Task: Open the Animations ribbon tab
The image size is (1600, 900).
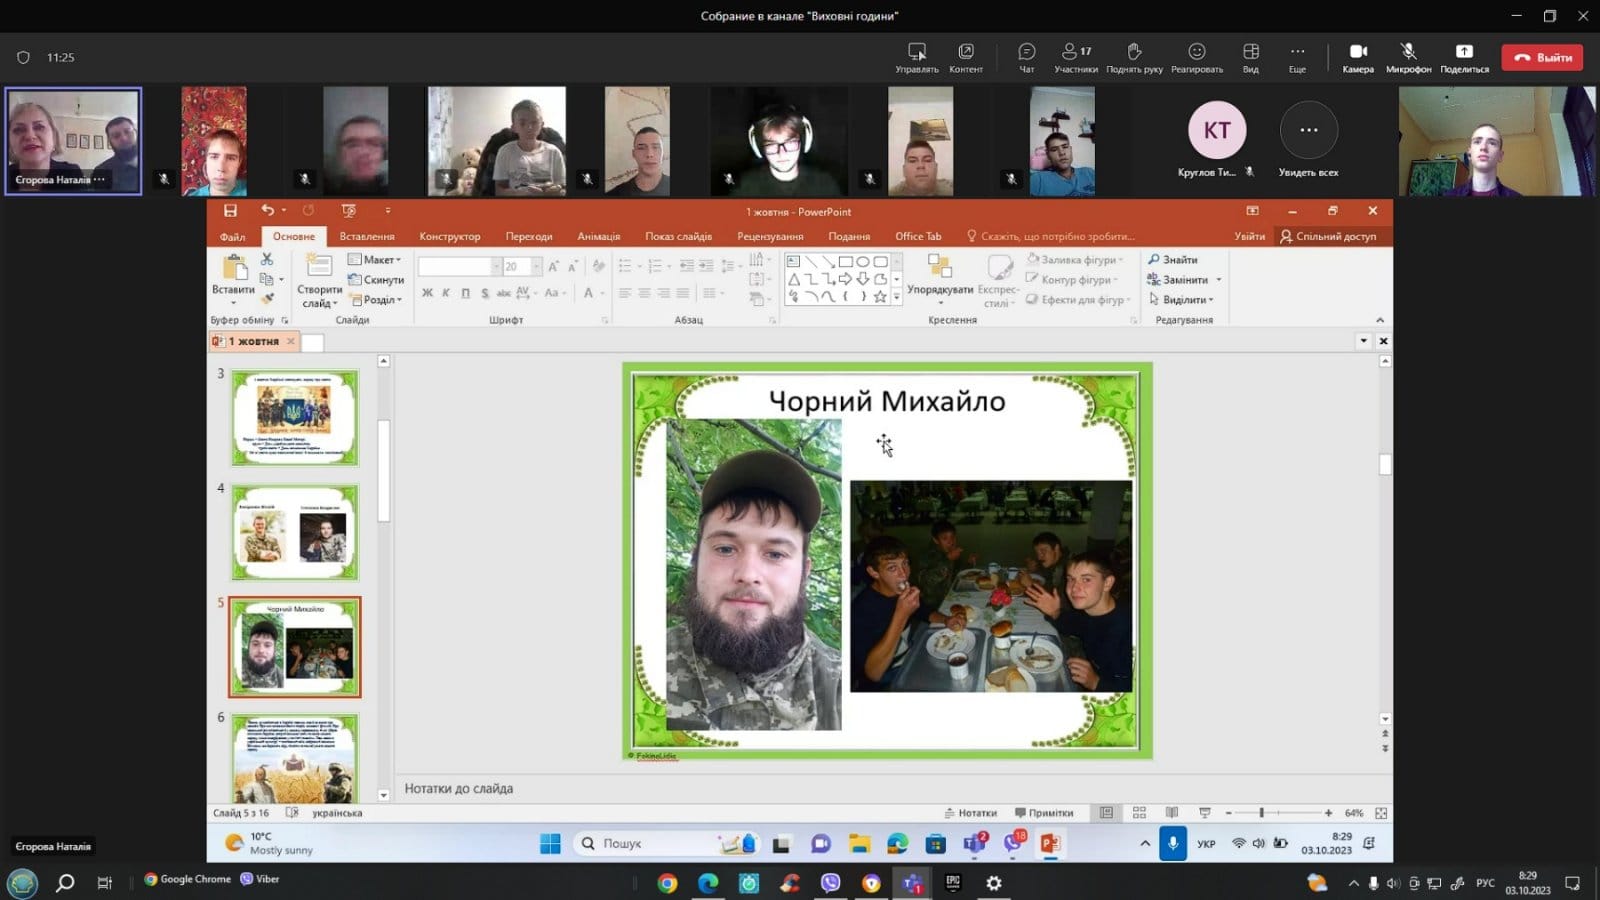Action: tap(599, 237)
